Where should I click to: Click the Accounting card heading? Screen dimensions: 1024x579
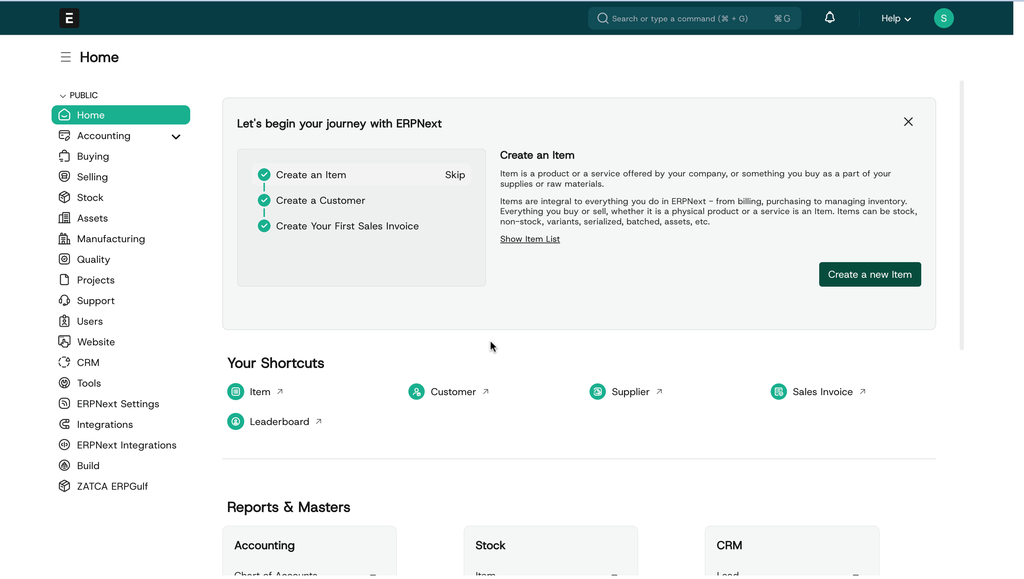click(264, 545)
